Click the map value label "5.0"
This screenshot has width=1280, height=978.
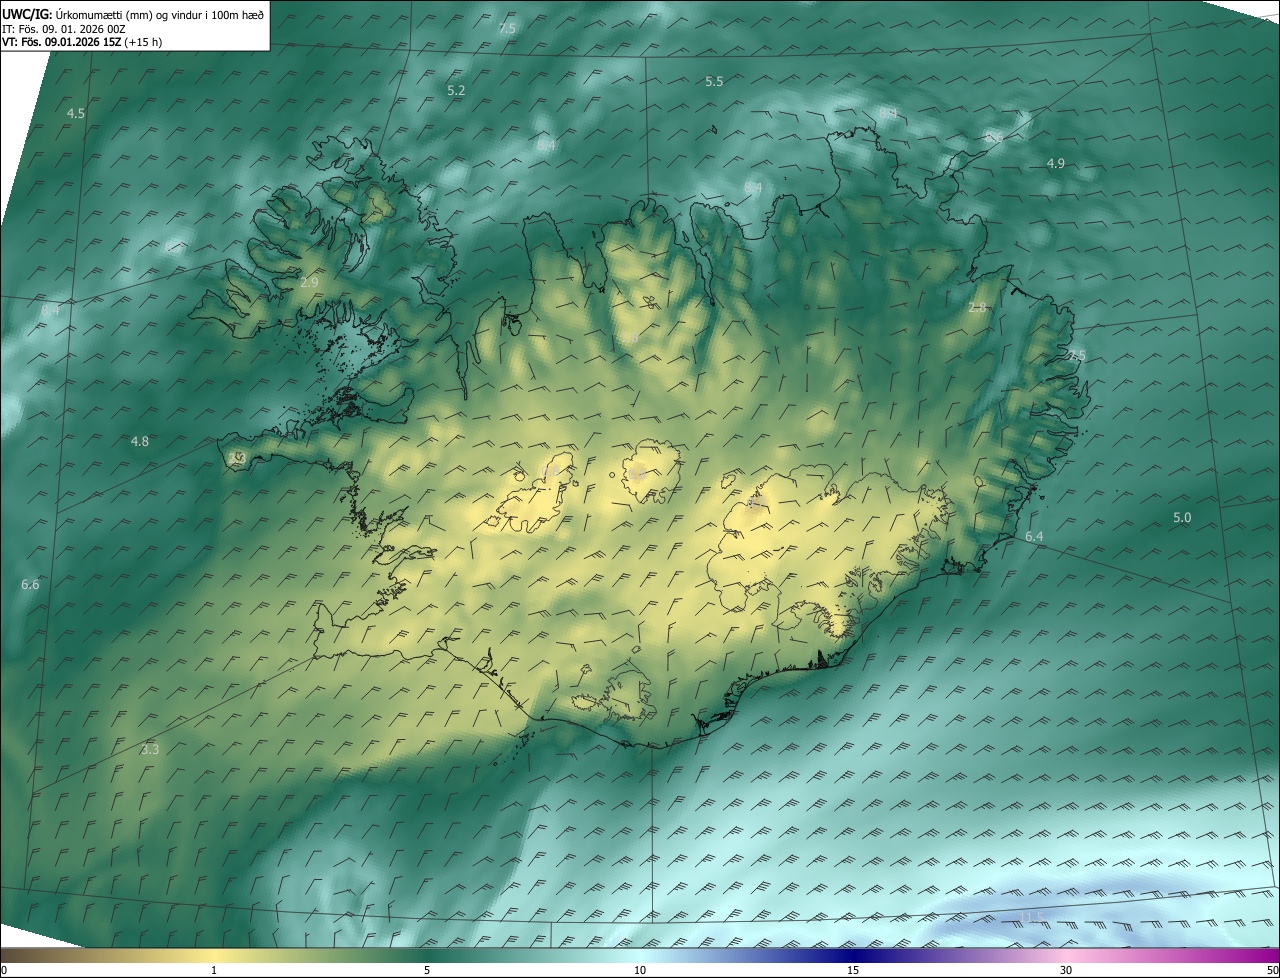point(1182,517)
